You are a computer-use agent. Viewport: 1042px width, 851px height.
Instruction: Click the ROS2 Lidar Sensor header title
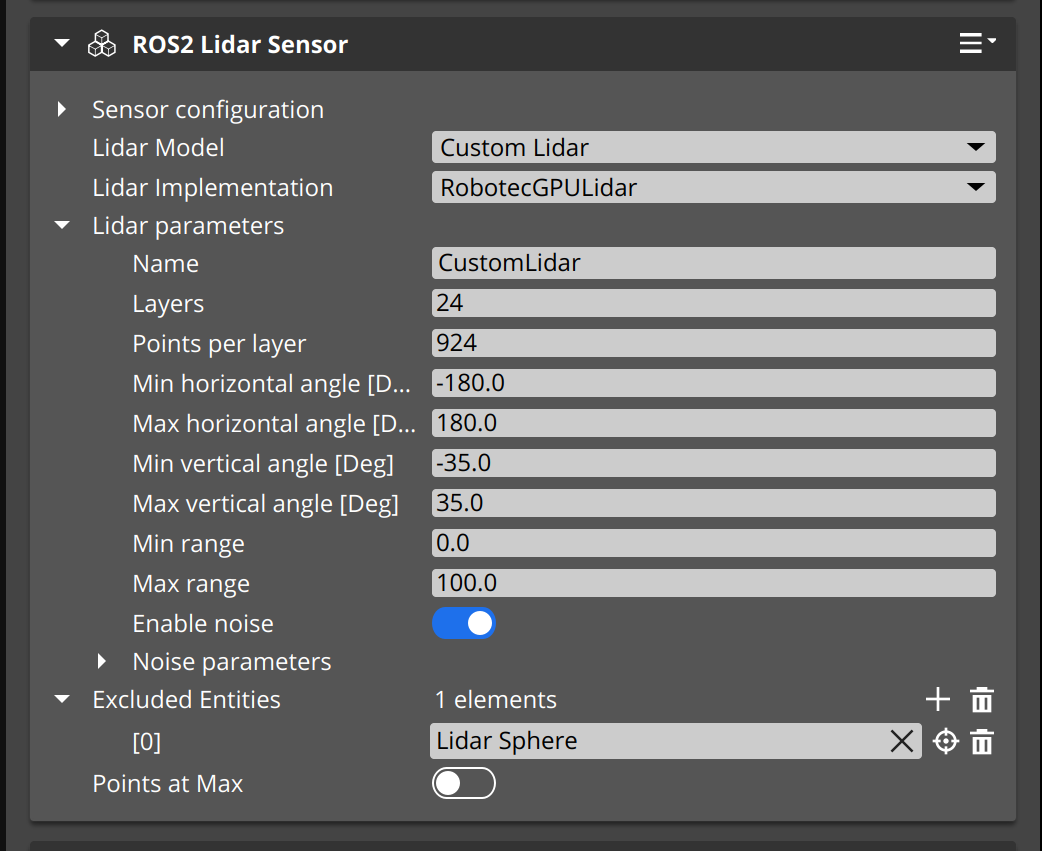coord(240,45)
